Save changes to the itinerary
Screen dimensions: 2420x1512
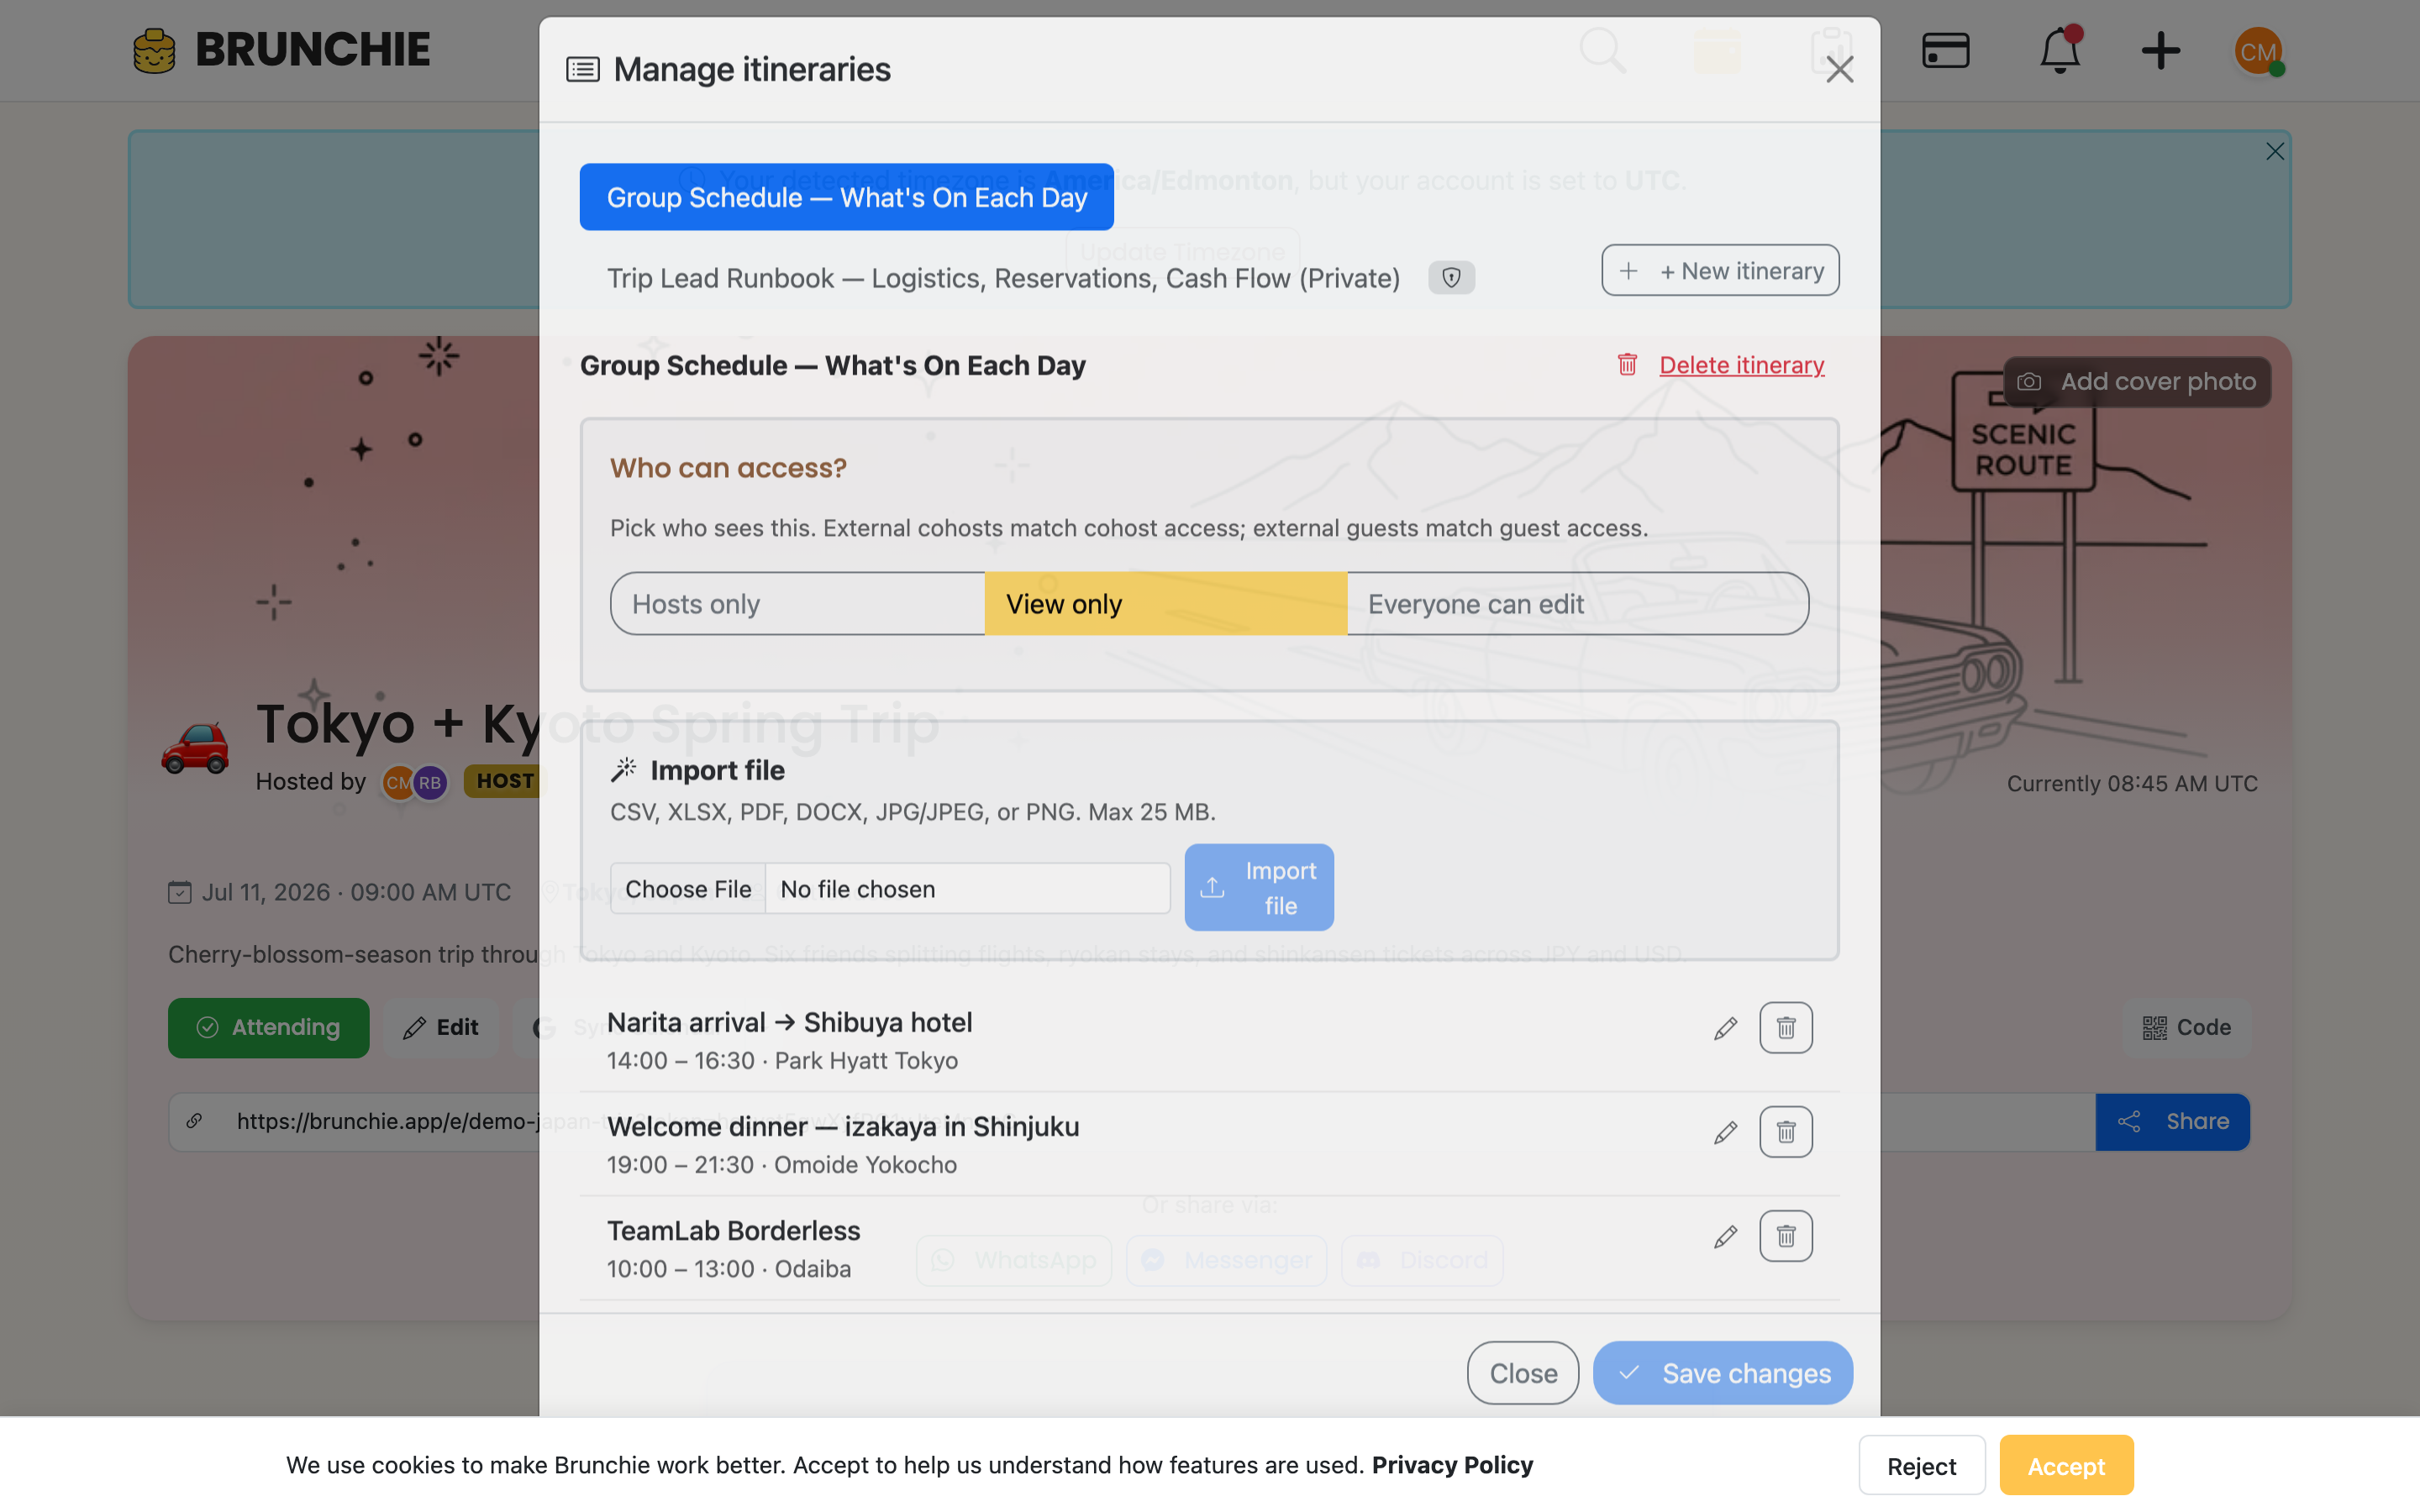[x=1722, y=1373]
